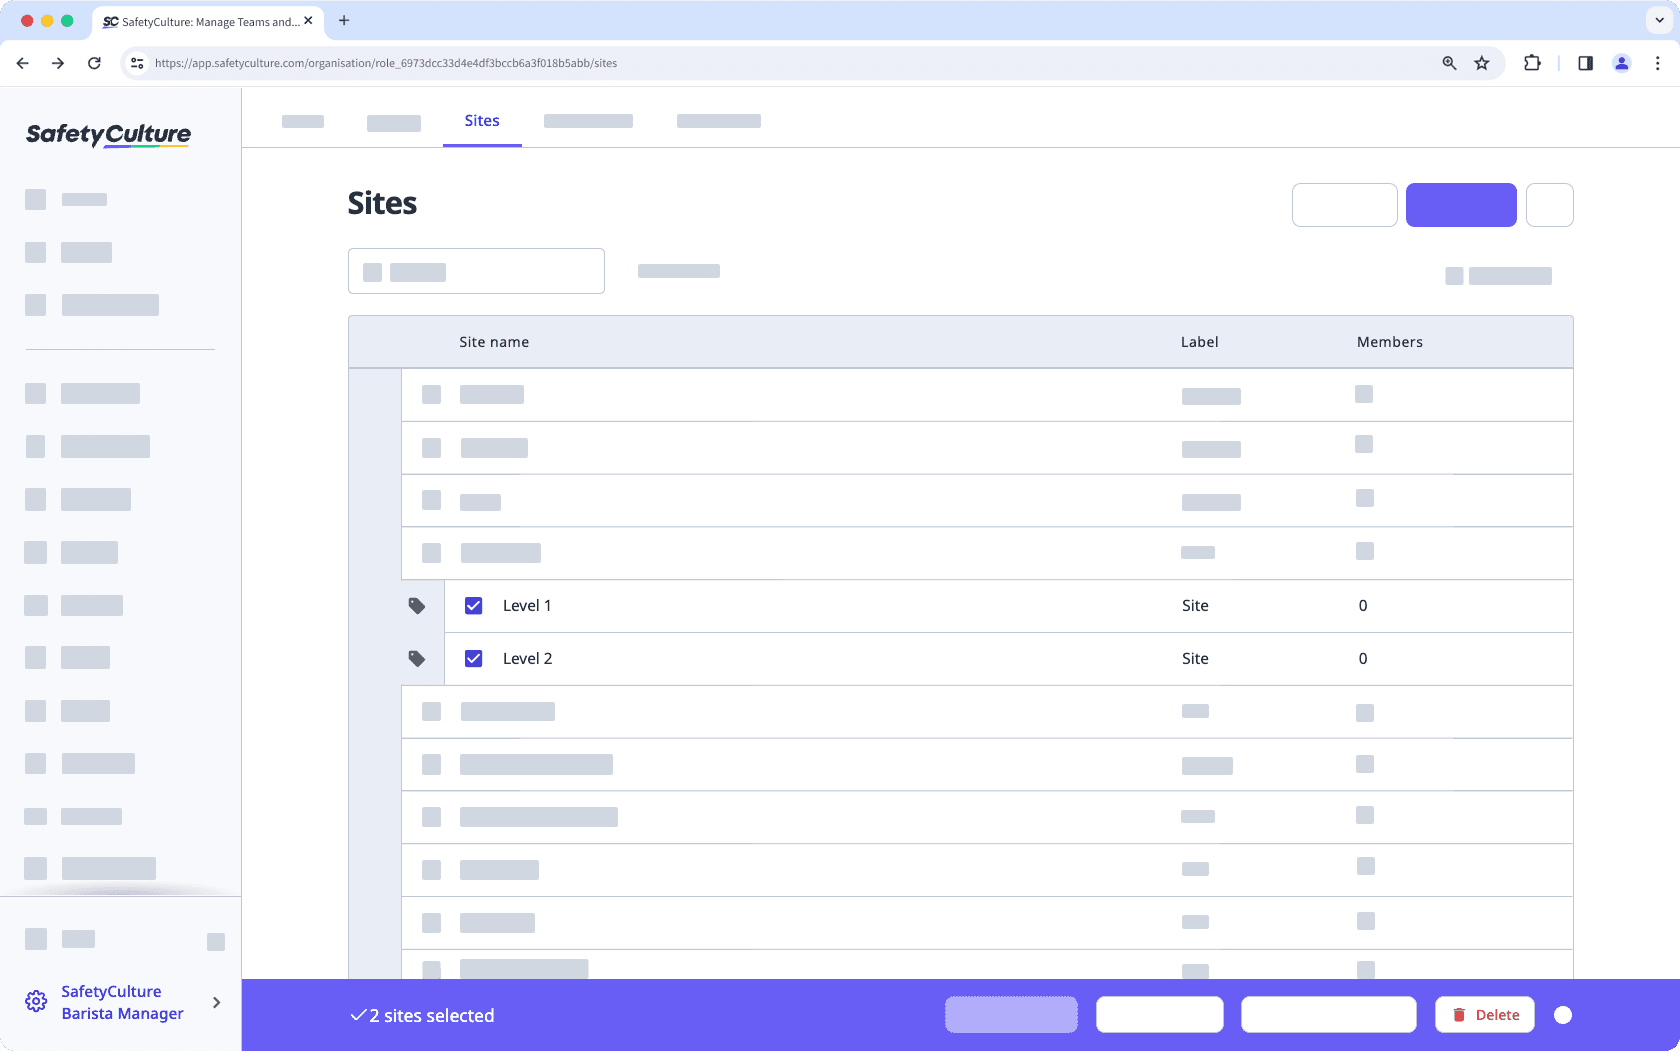Open the browser tab search dropdown

pos(1657,20)
